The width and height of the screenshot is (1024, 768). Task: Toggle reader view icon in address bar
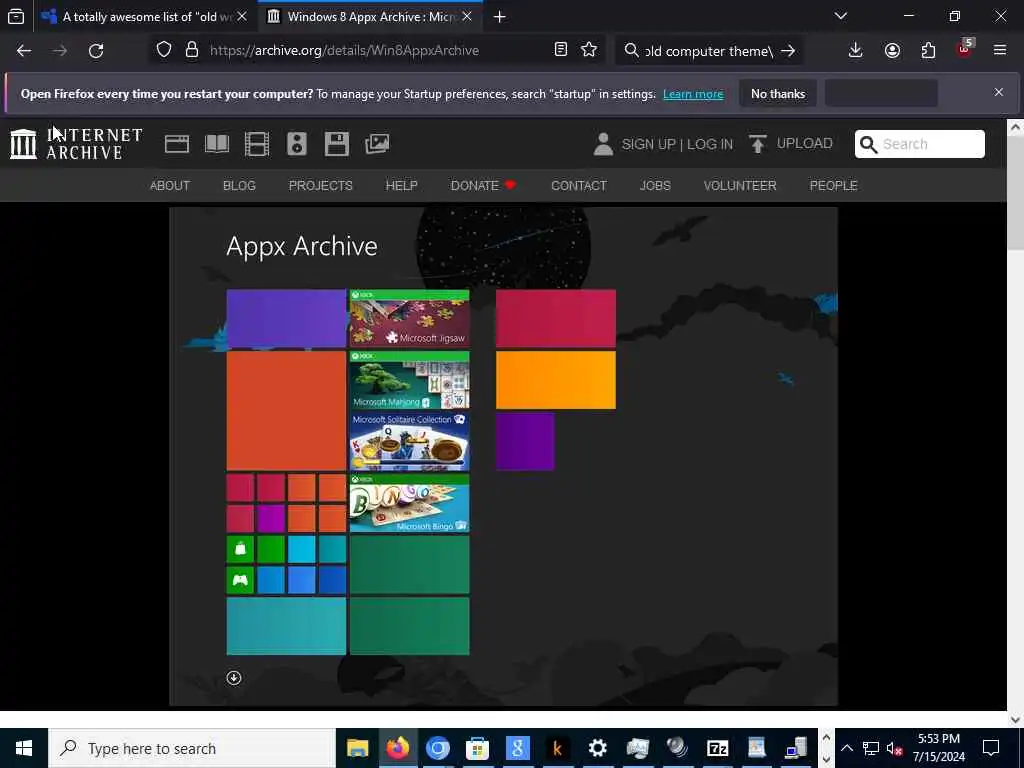click(560, 50)
